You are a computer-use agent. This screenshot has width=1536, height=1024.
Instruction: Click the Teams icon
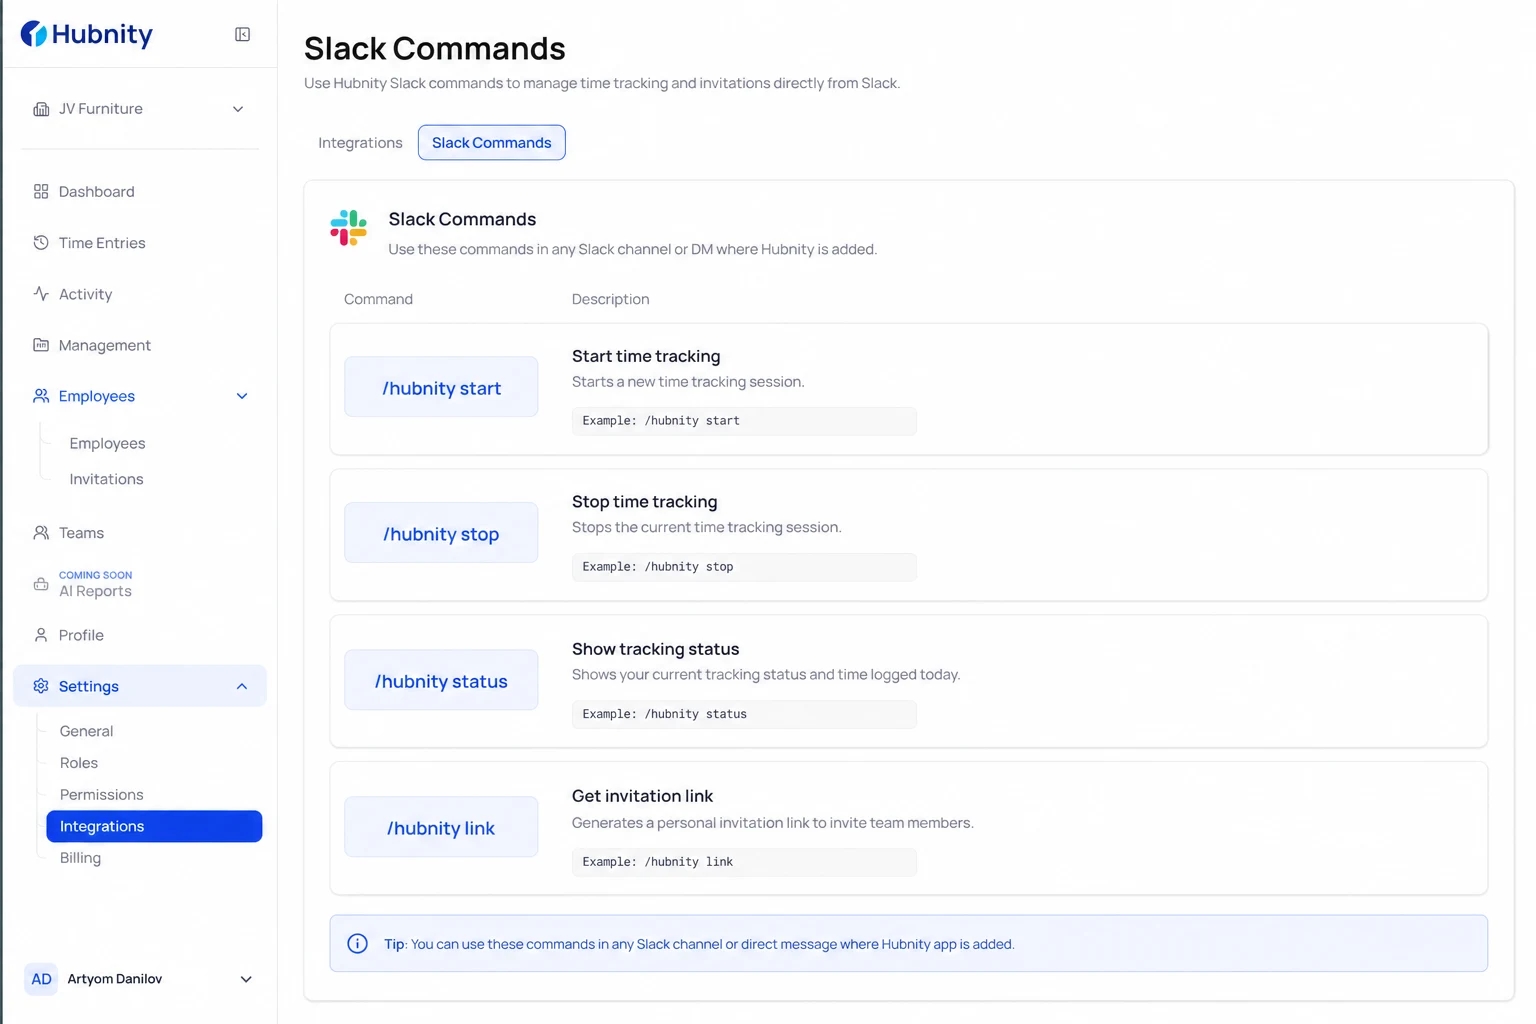(x=41, y=533)
